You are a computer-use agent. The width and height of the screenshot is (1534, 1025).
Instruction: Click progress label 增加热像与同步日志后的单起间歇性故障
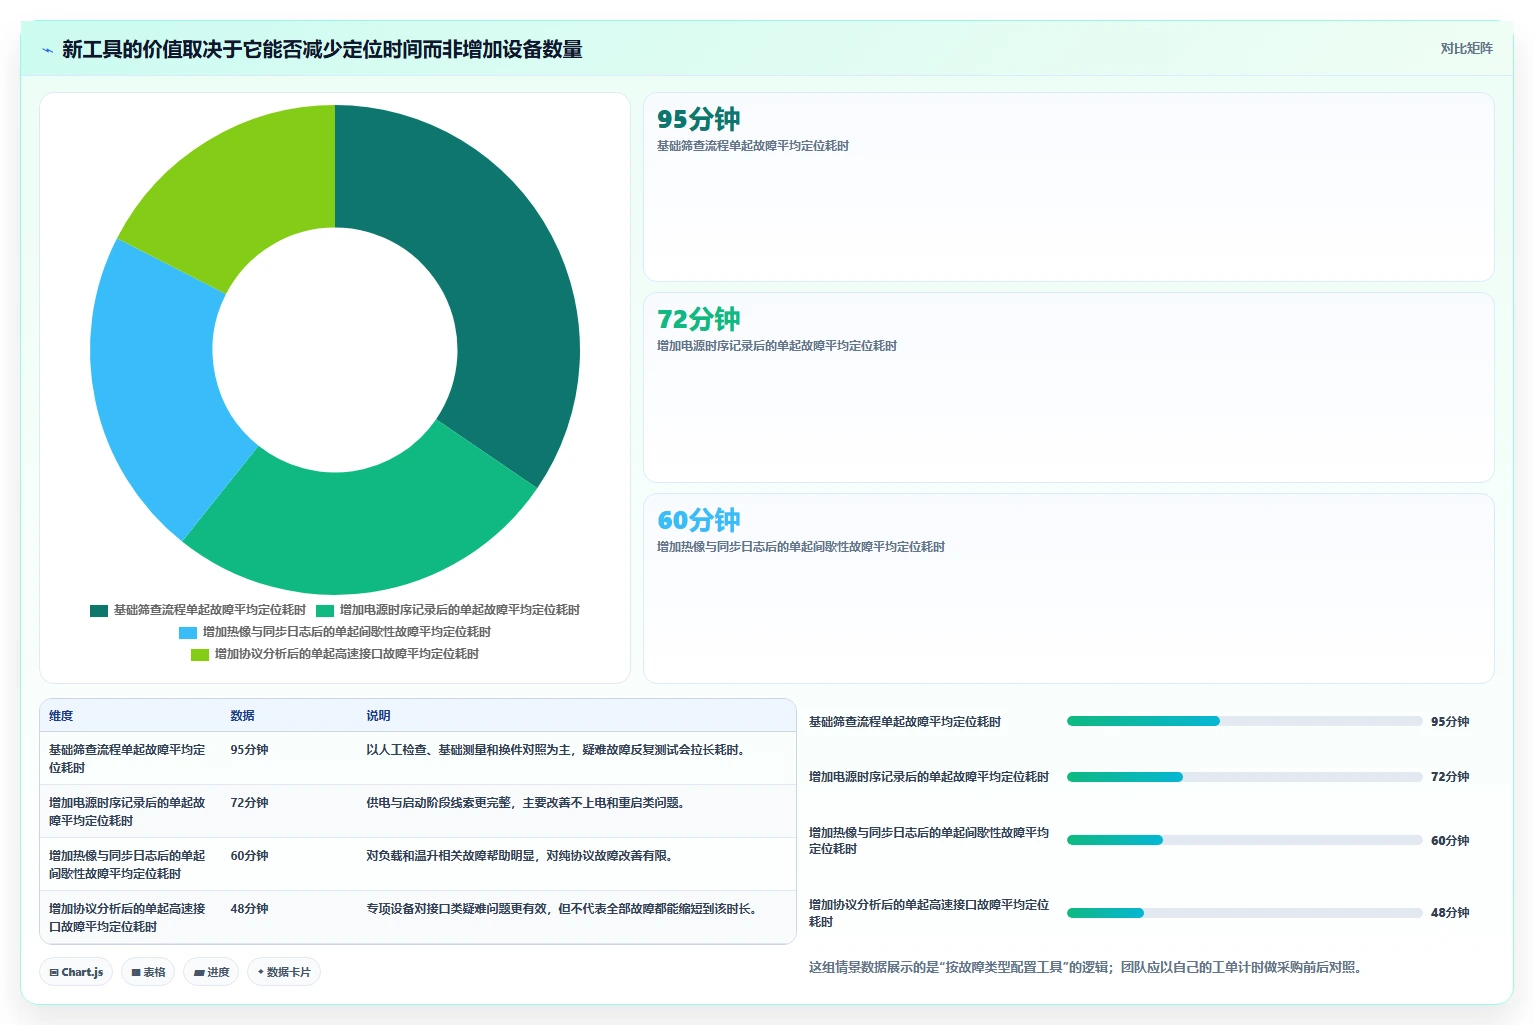(929, 840)
